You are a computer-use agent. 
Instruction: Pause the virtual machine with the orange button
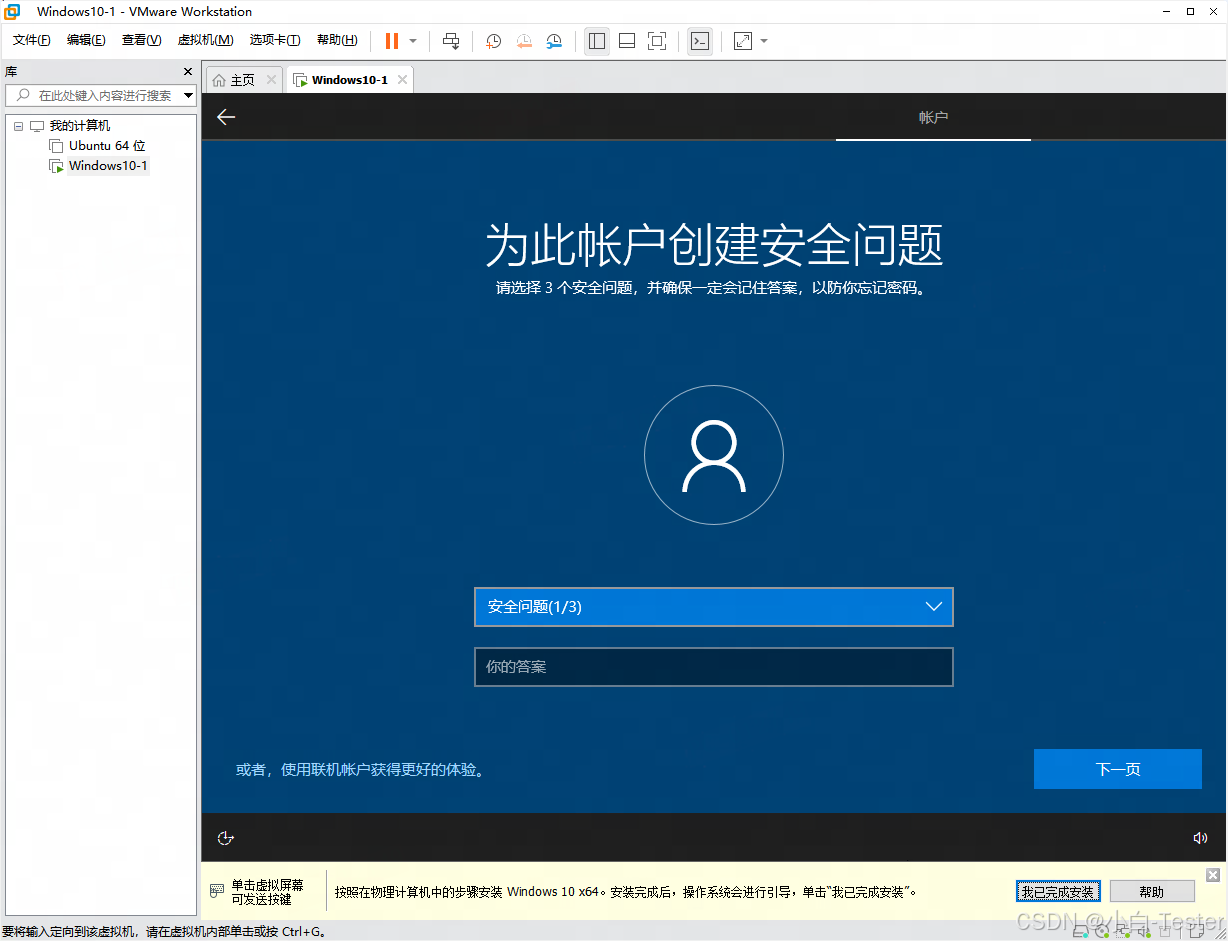click(392, 41)
